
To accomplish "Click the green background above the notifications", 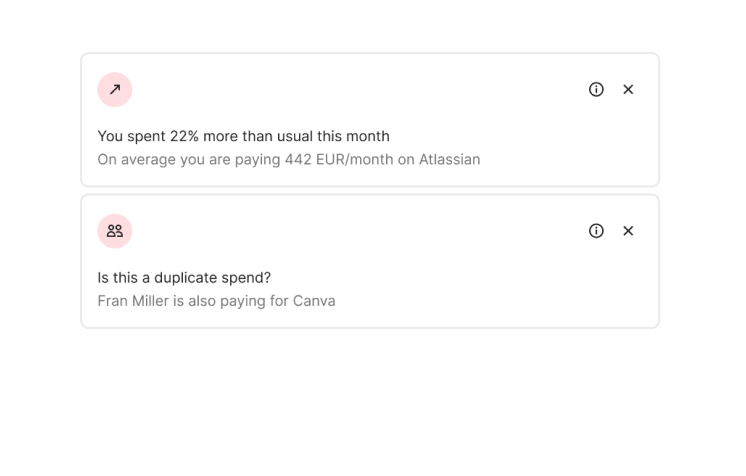I will 373,25.
